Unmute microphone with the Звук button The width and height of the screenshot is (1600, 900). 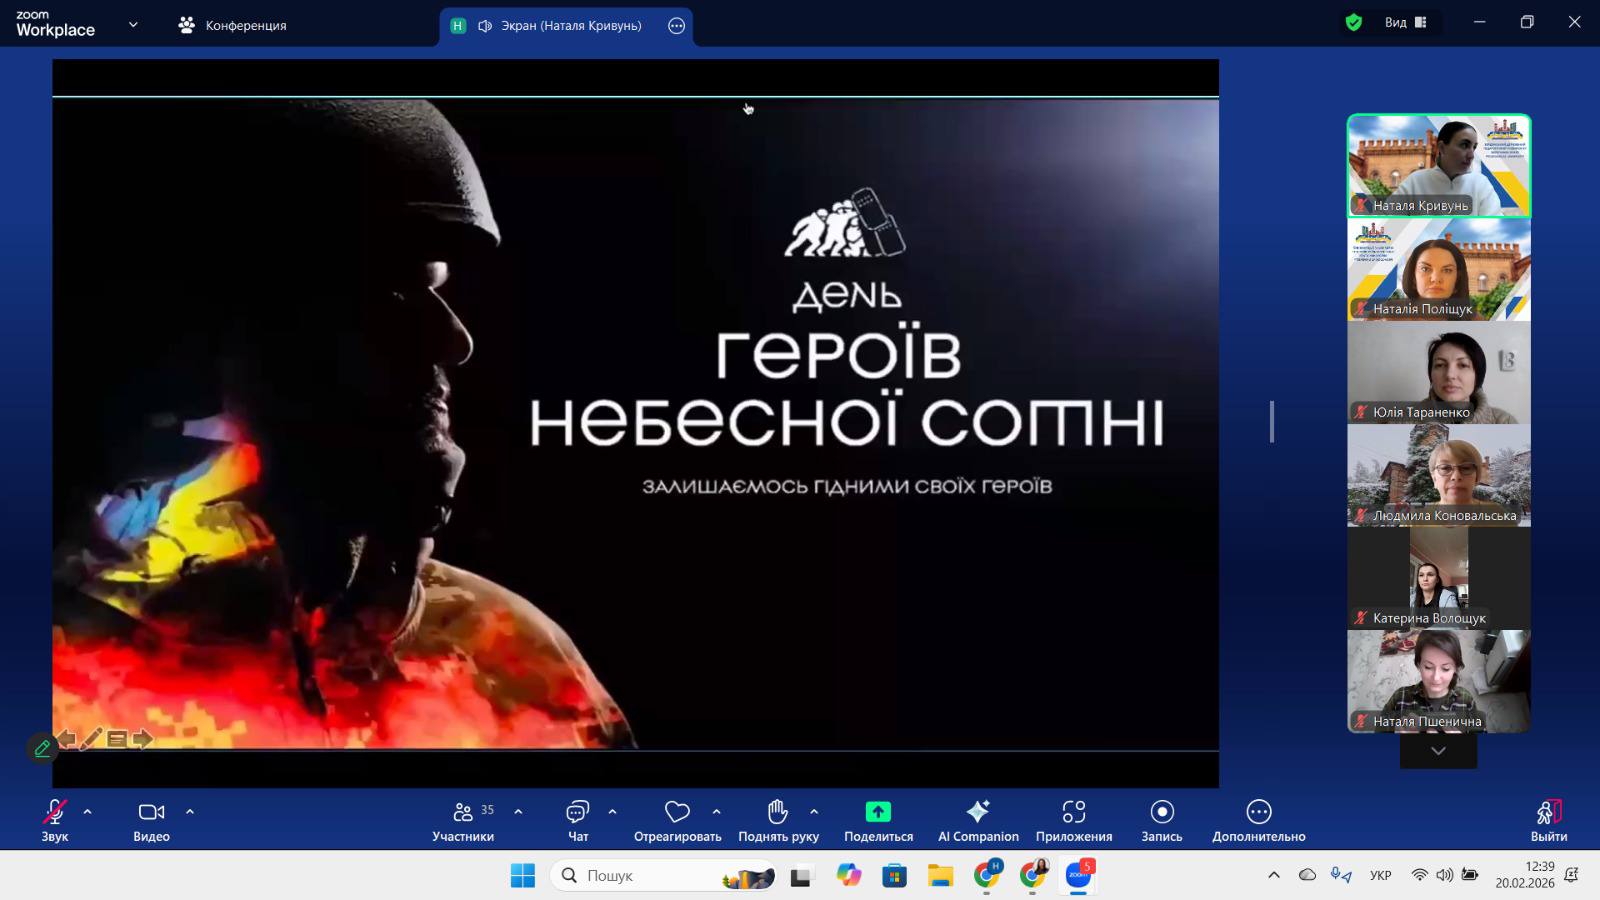(x=55, y=820)
